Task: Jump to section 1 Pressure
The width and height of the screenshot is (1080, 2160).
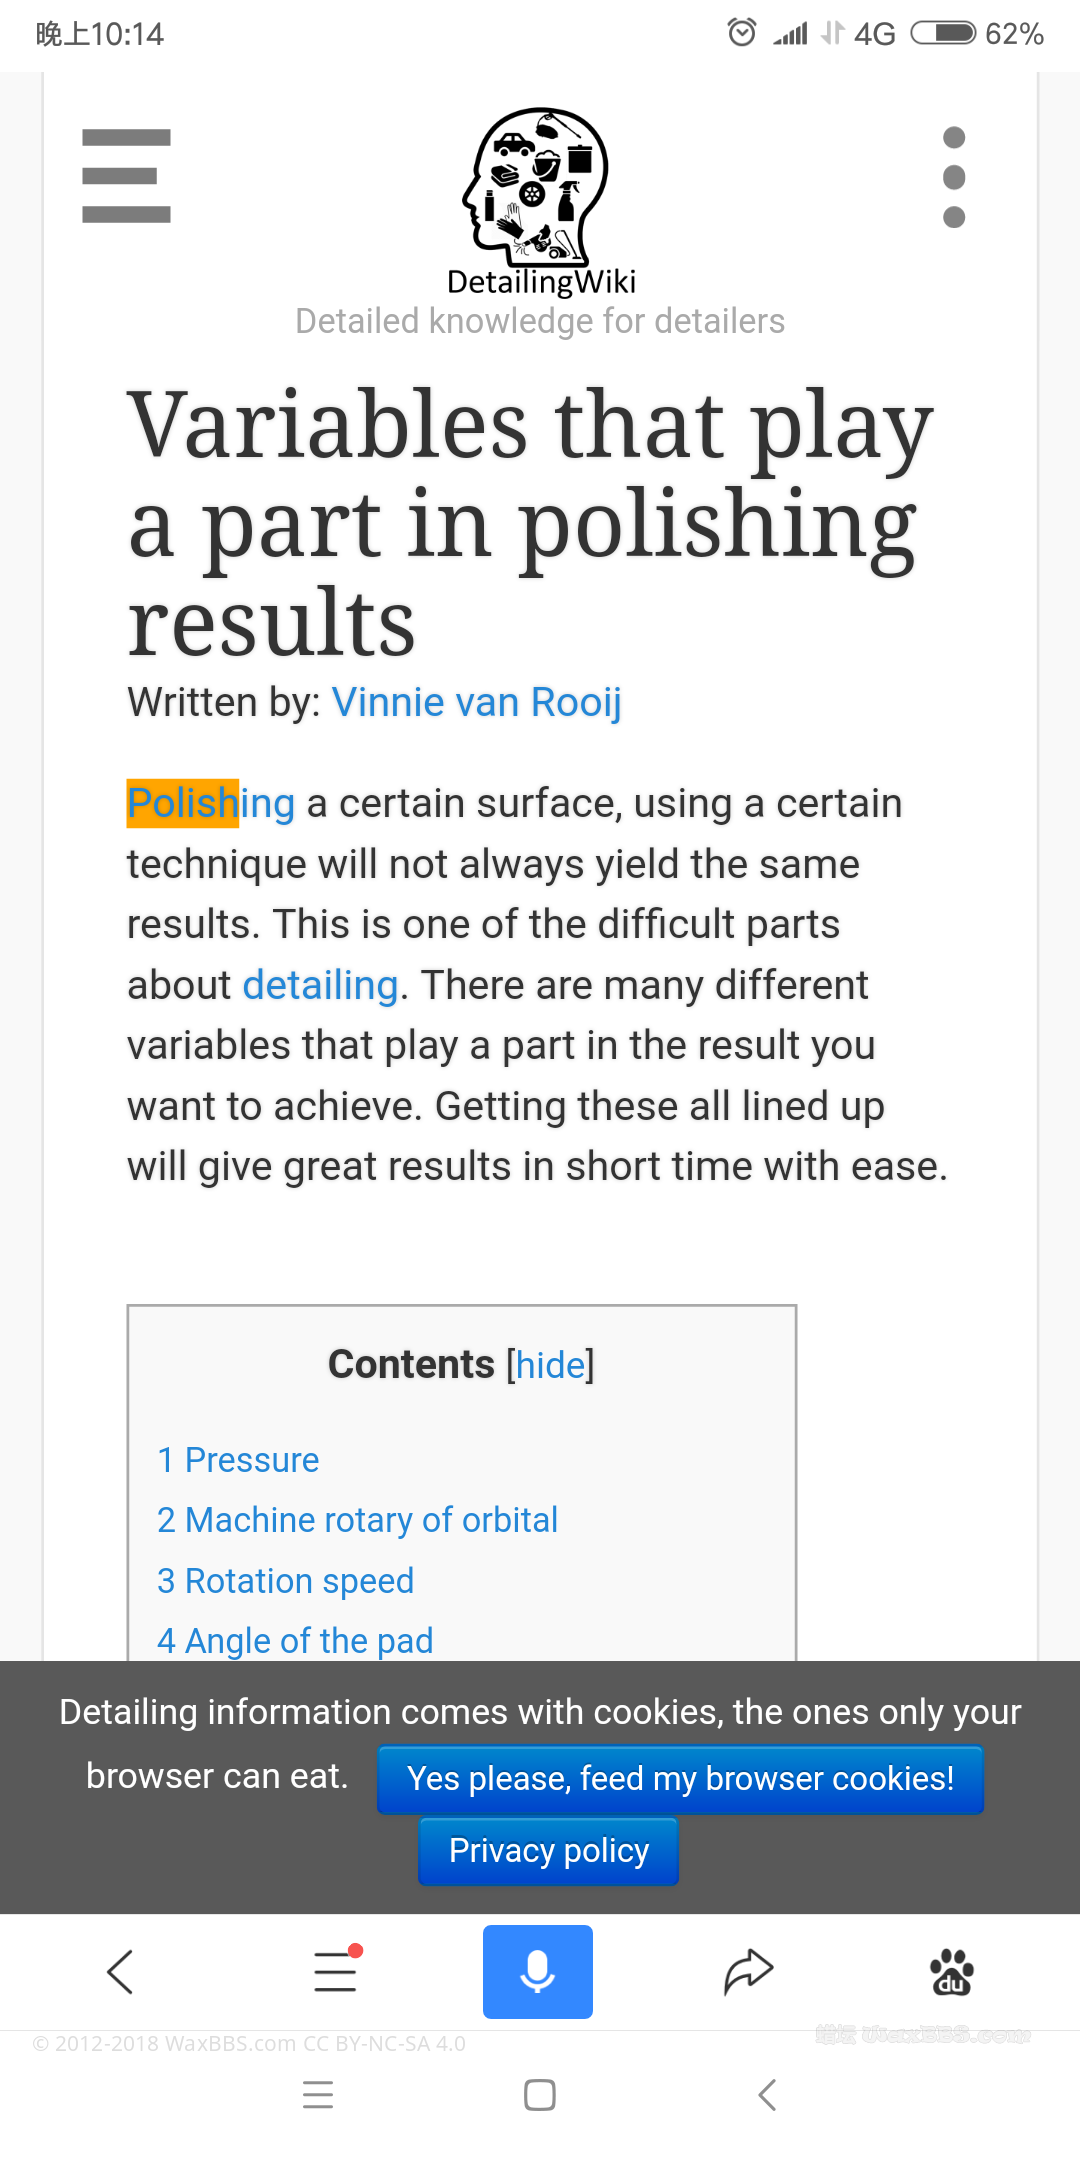Action: [238, 1460]
